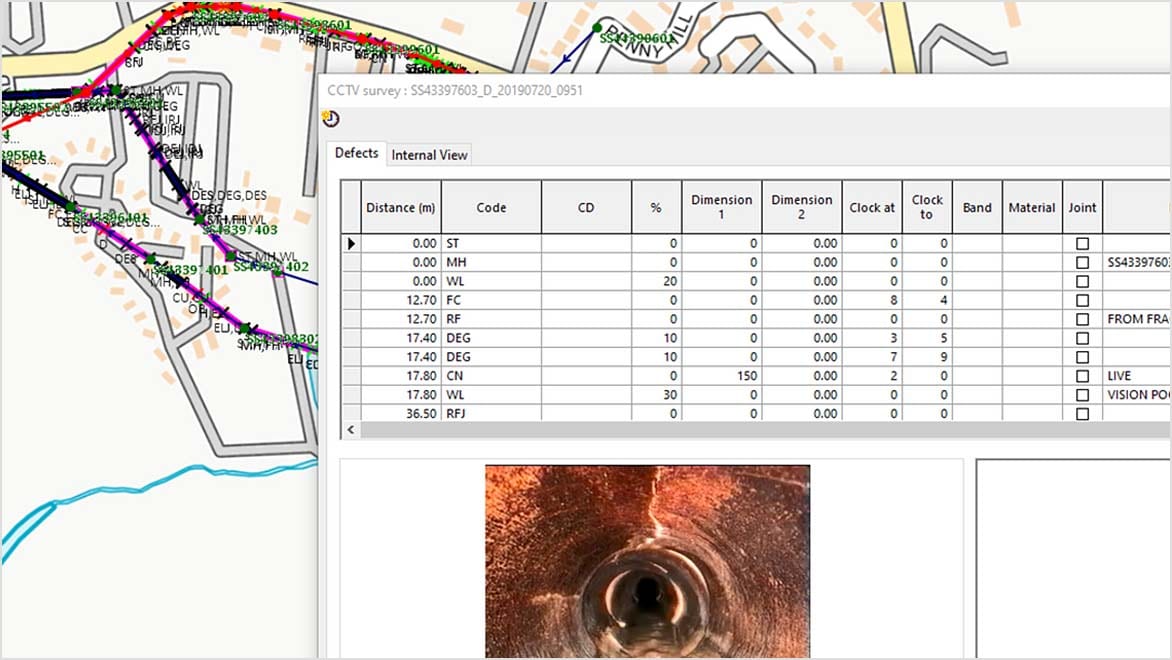
Task: Click the survey refresh clock icon
Action: [330, 118]
